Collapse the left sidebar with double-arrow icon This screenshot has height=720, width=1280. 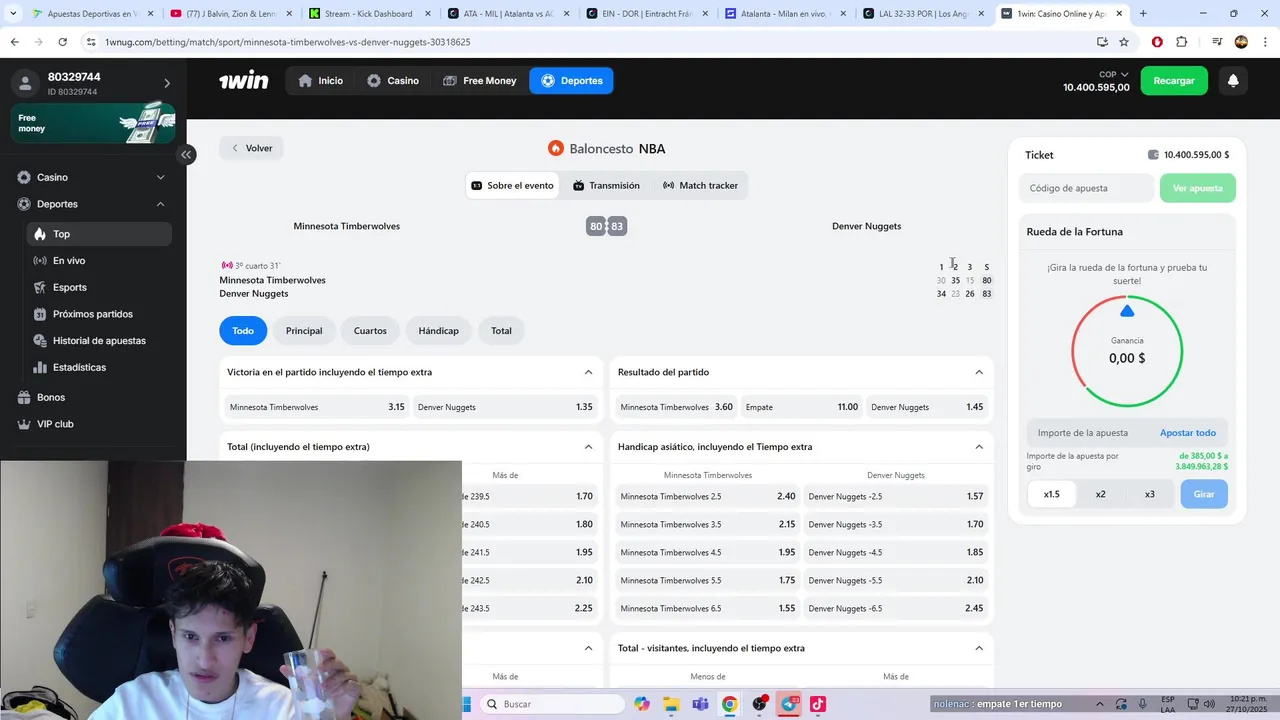pos(186,154)
